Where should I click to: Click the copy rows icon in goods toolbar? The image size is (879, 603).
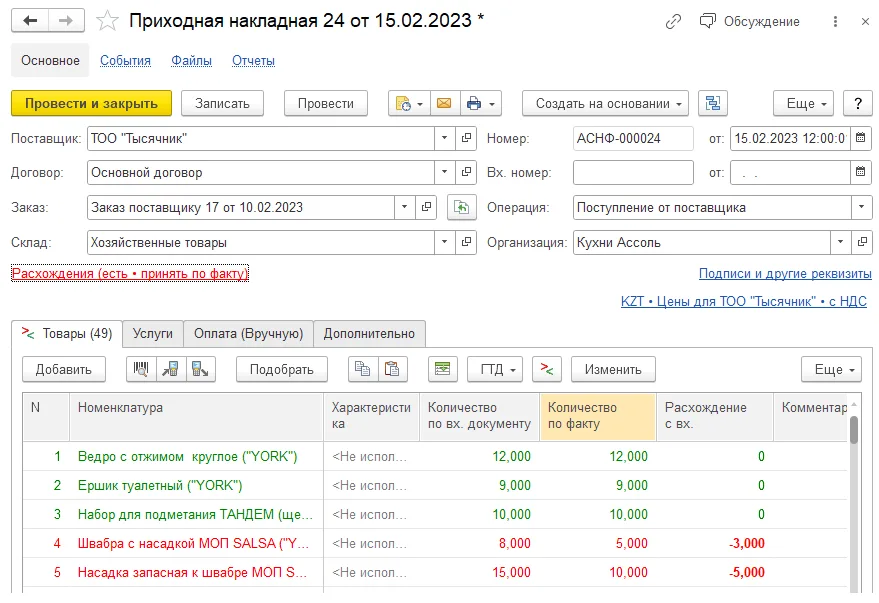(363, 369)
